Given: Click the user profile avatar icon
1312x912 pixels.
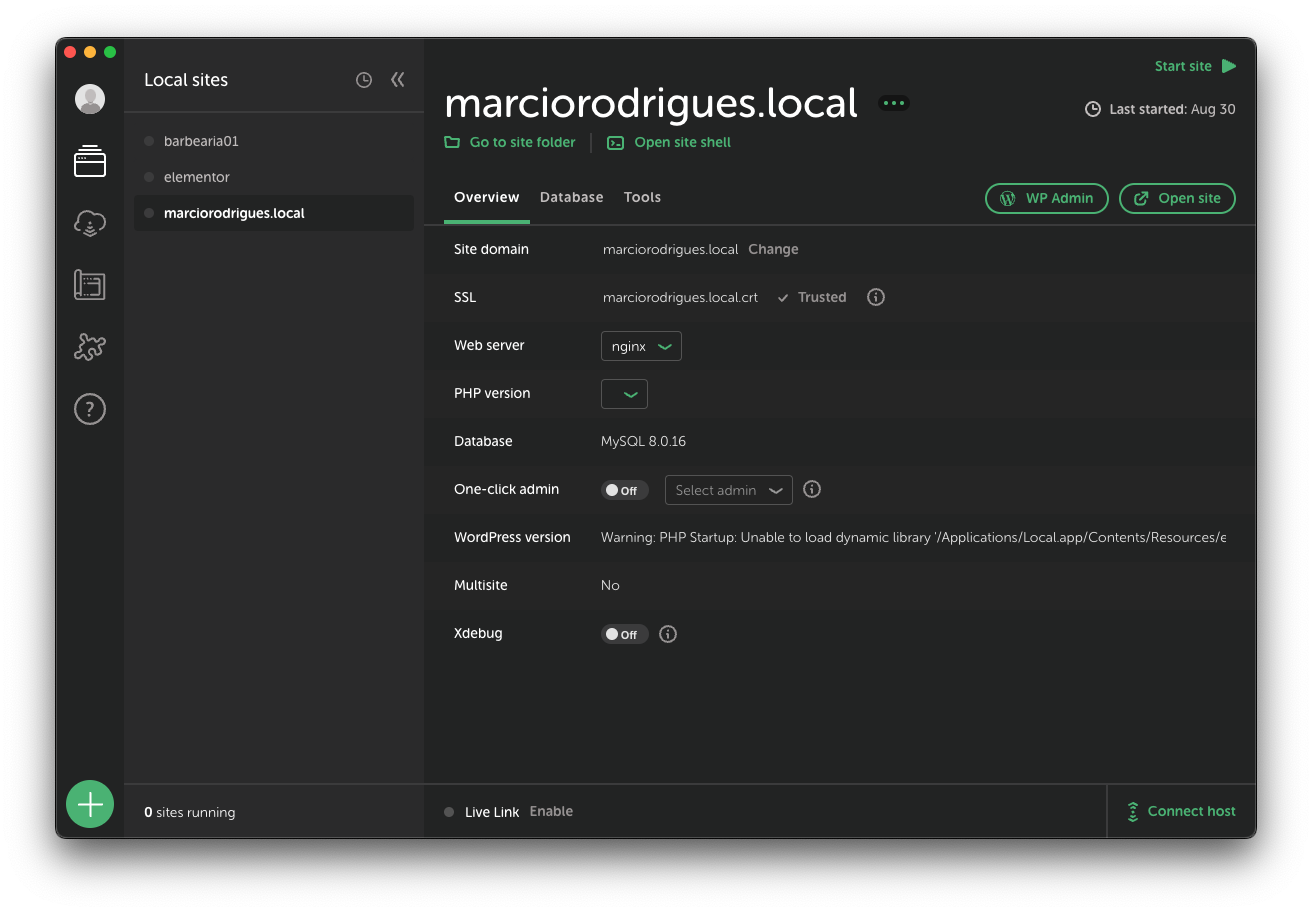Looking at the screenshot, I should click(x=89, y=98).
